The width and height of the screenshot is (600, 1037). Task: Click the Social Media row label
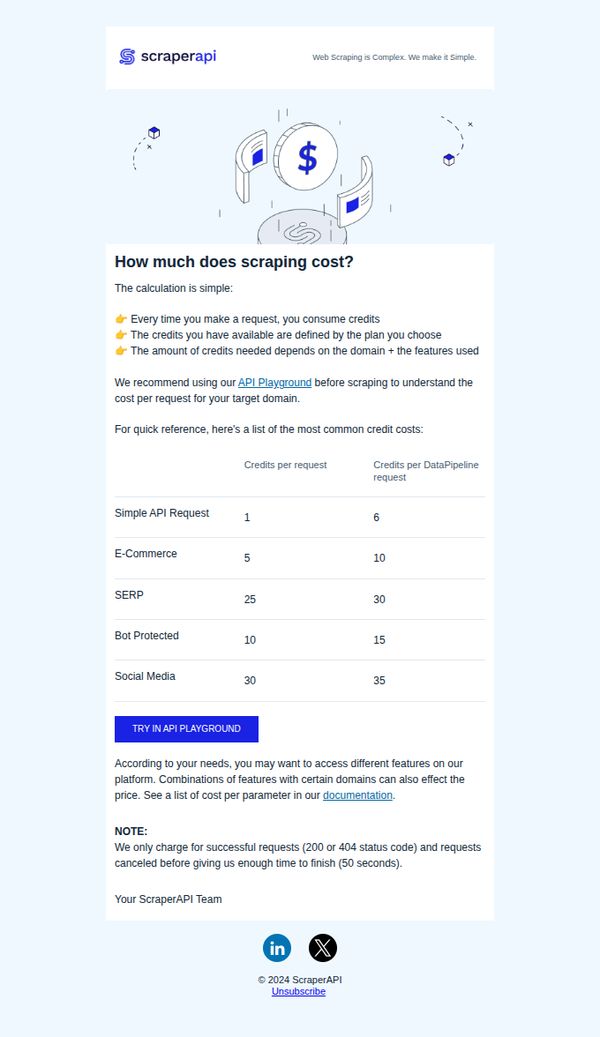point(145,676)
